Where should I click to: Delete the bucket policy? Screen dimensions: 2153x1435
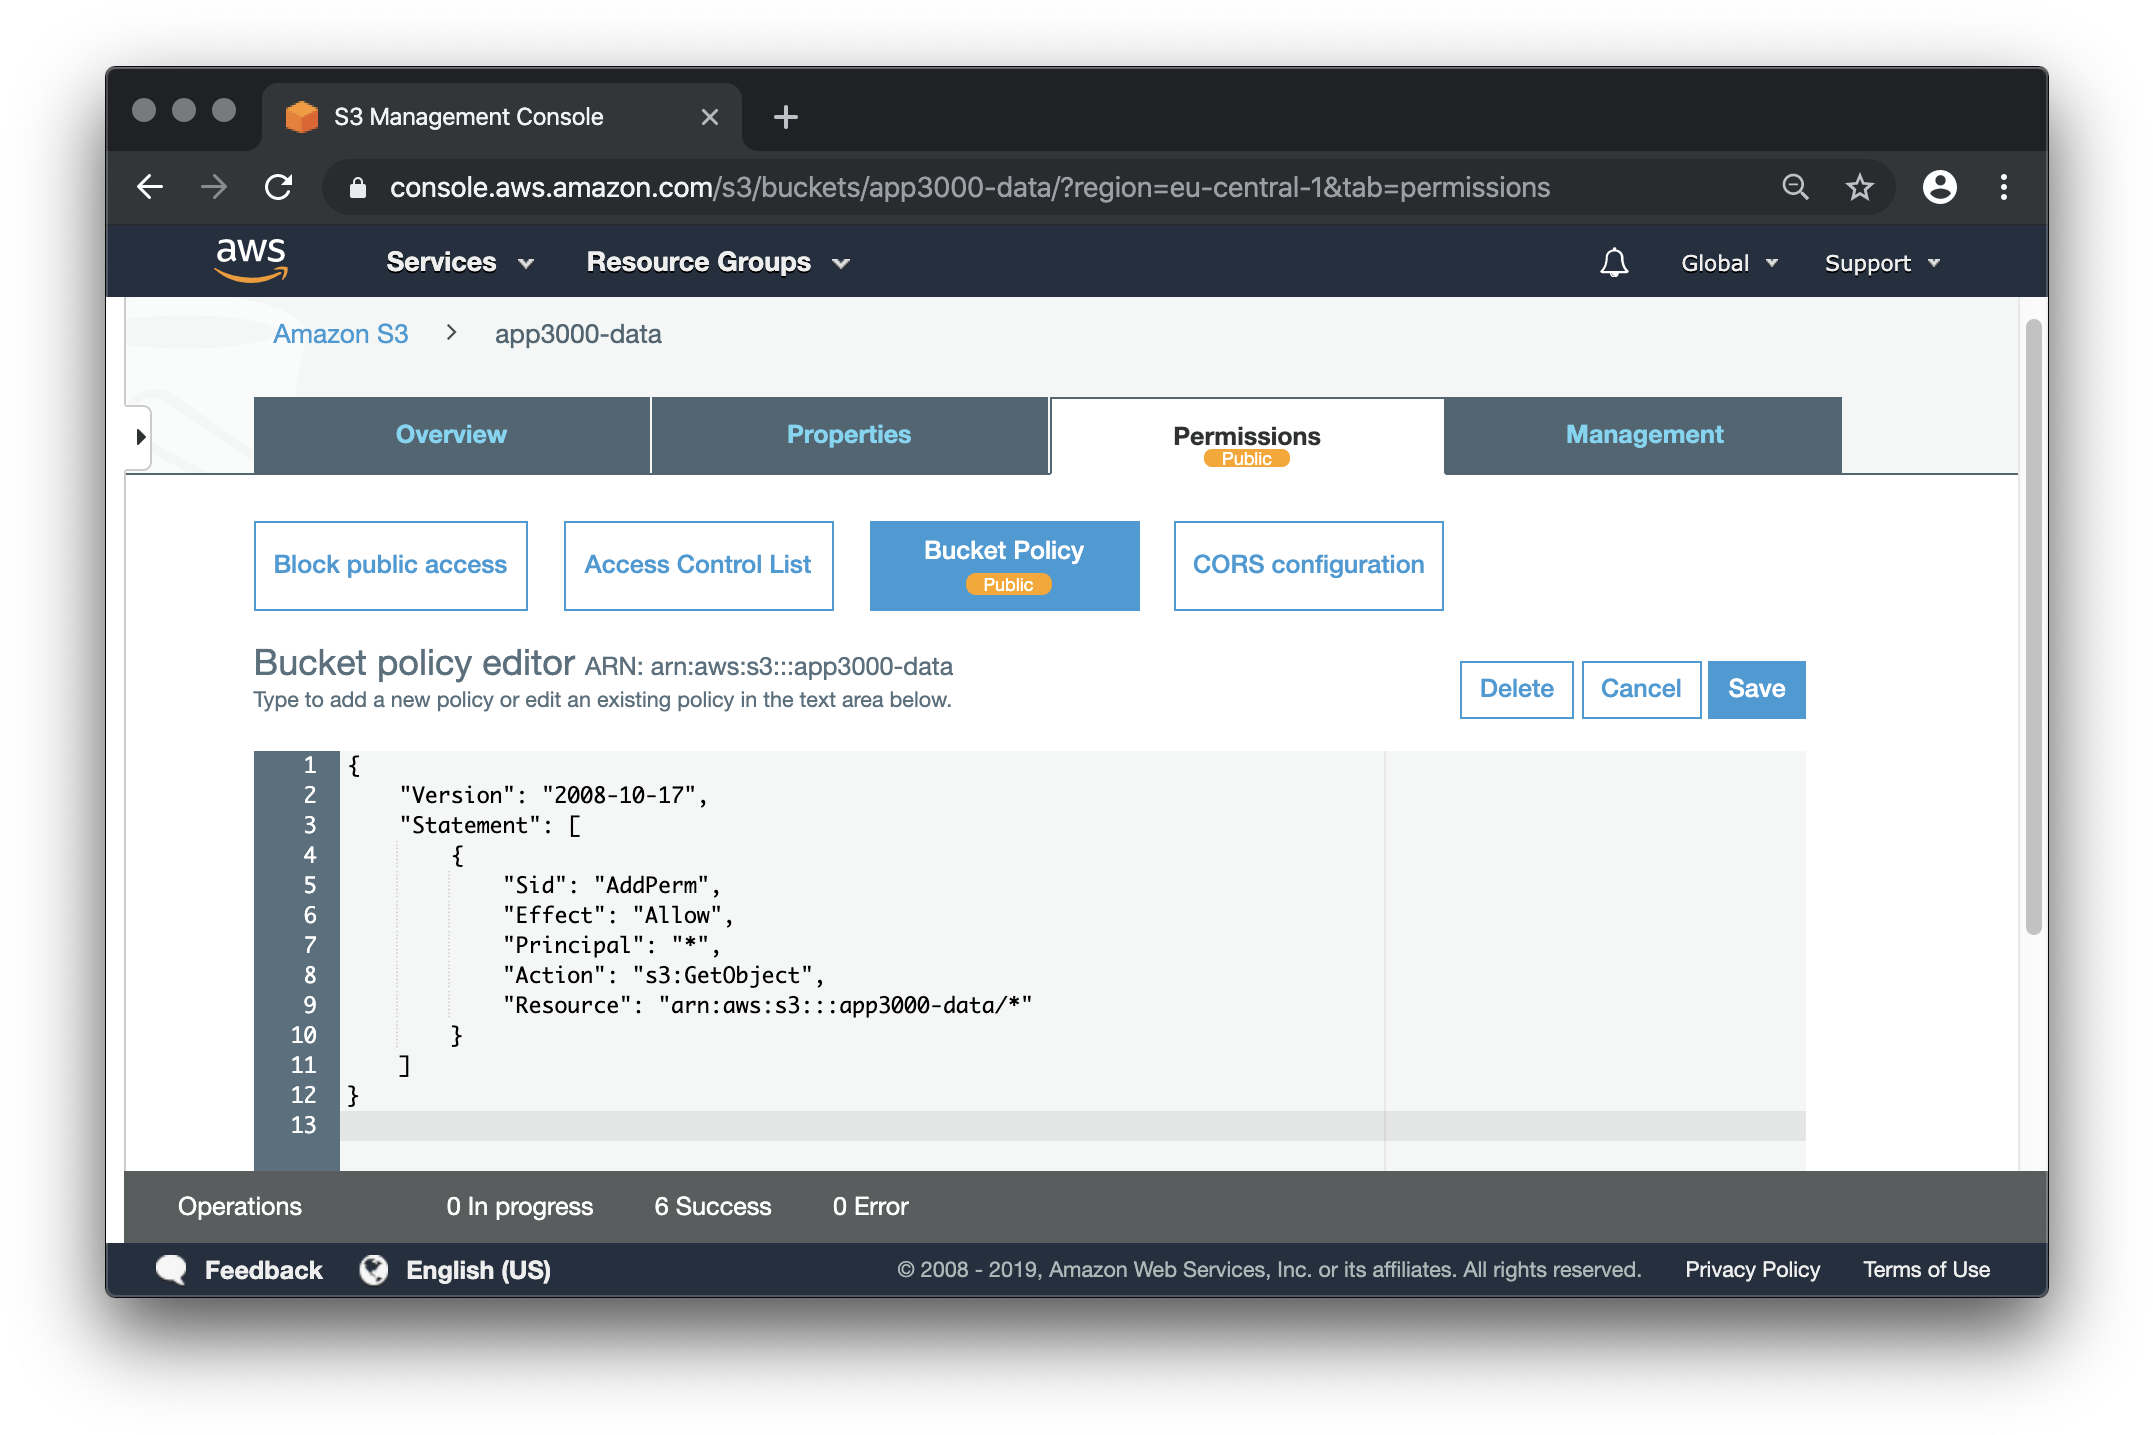coord(1516,689)
